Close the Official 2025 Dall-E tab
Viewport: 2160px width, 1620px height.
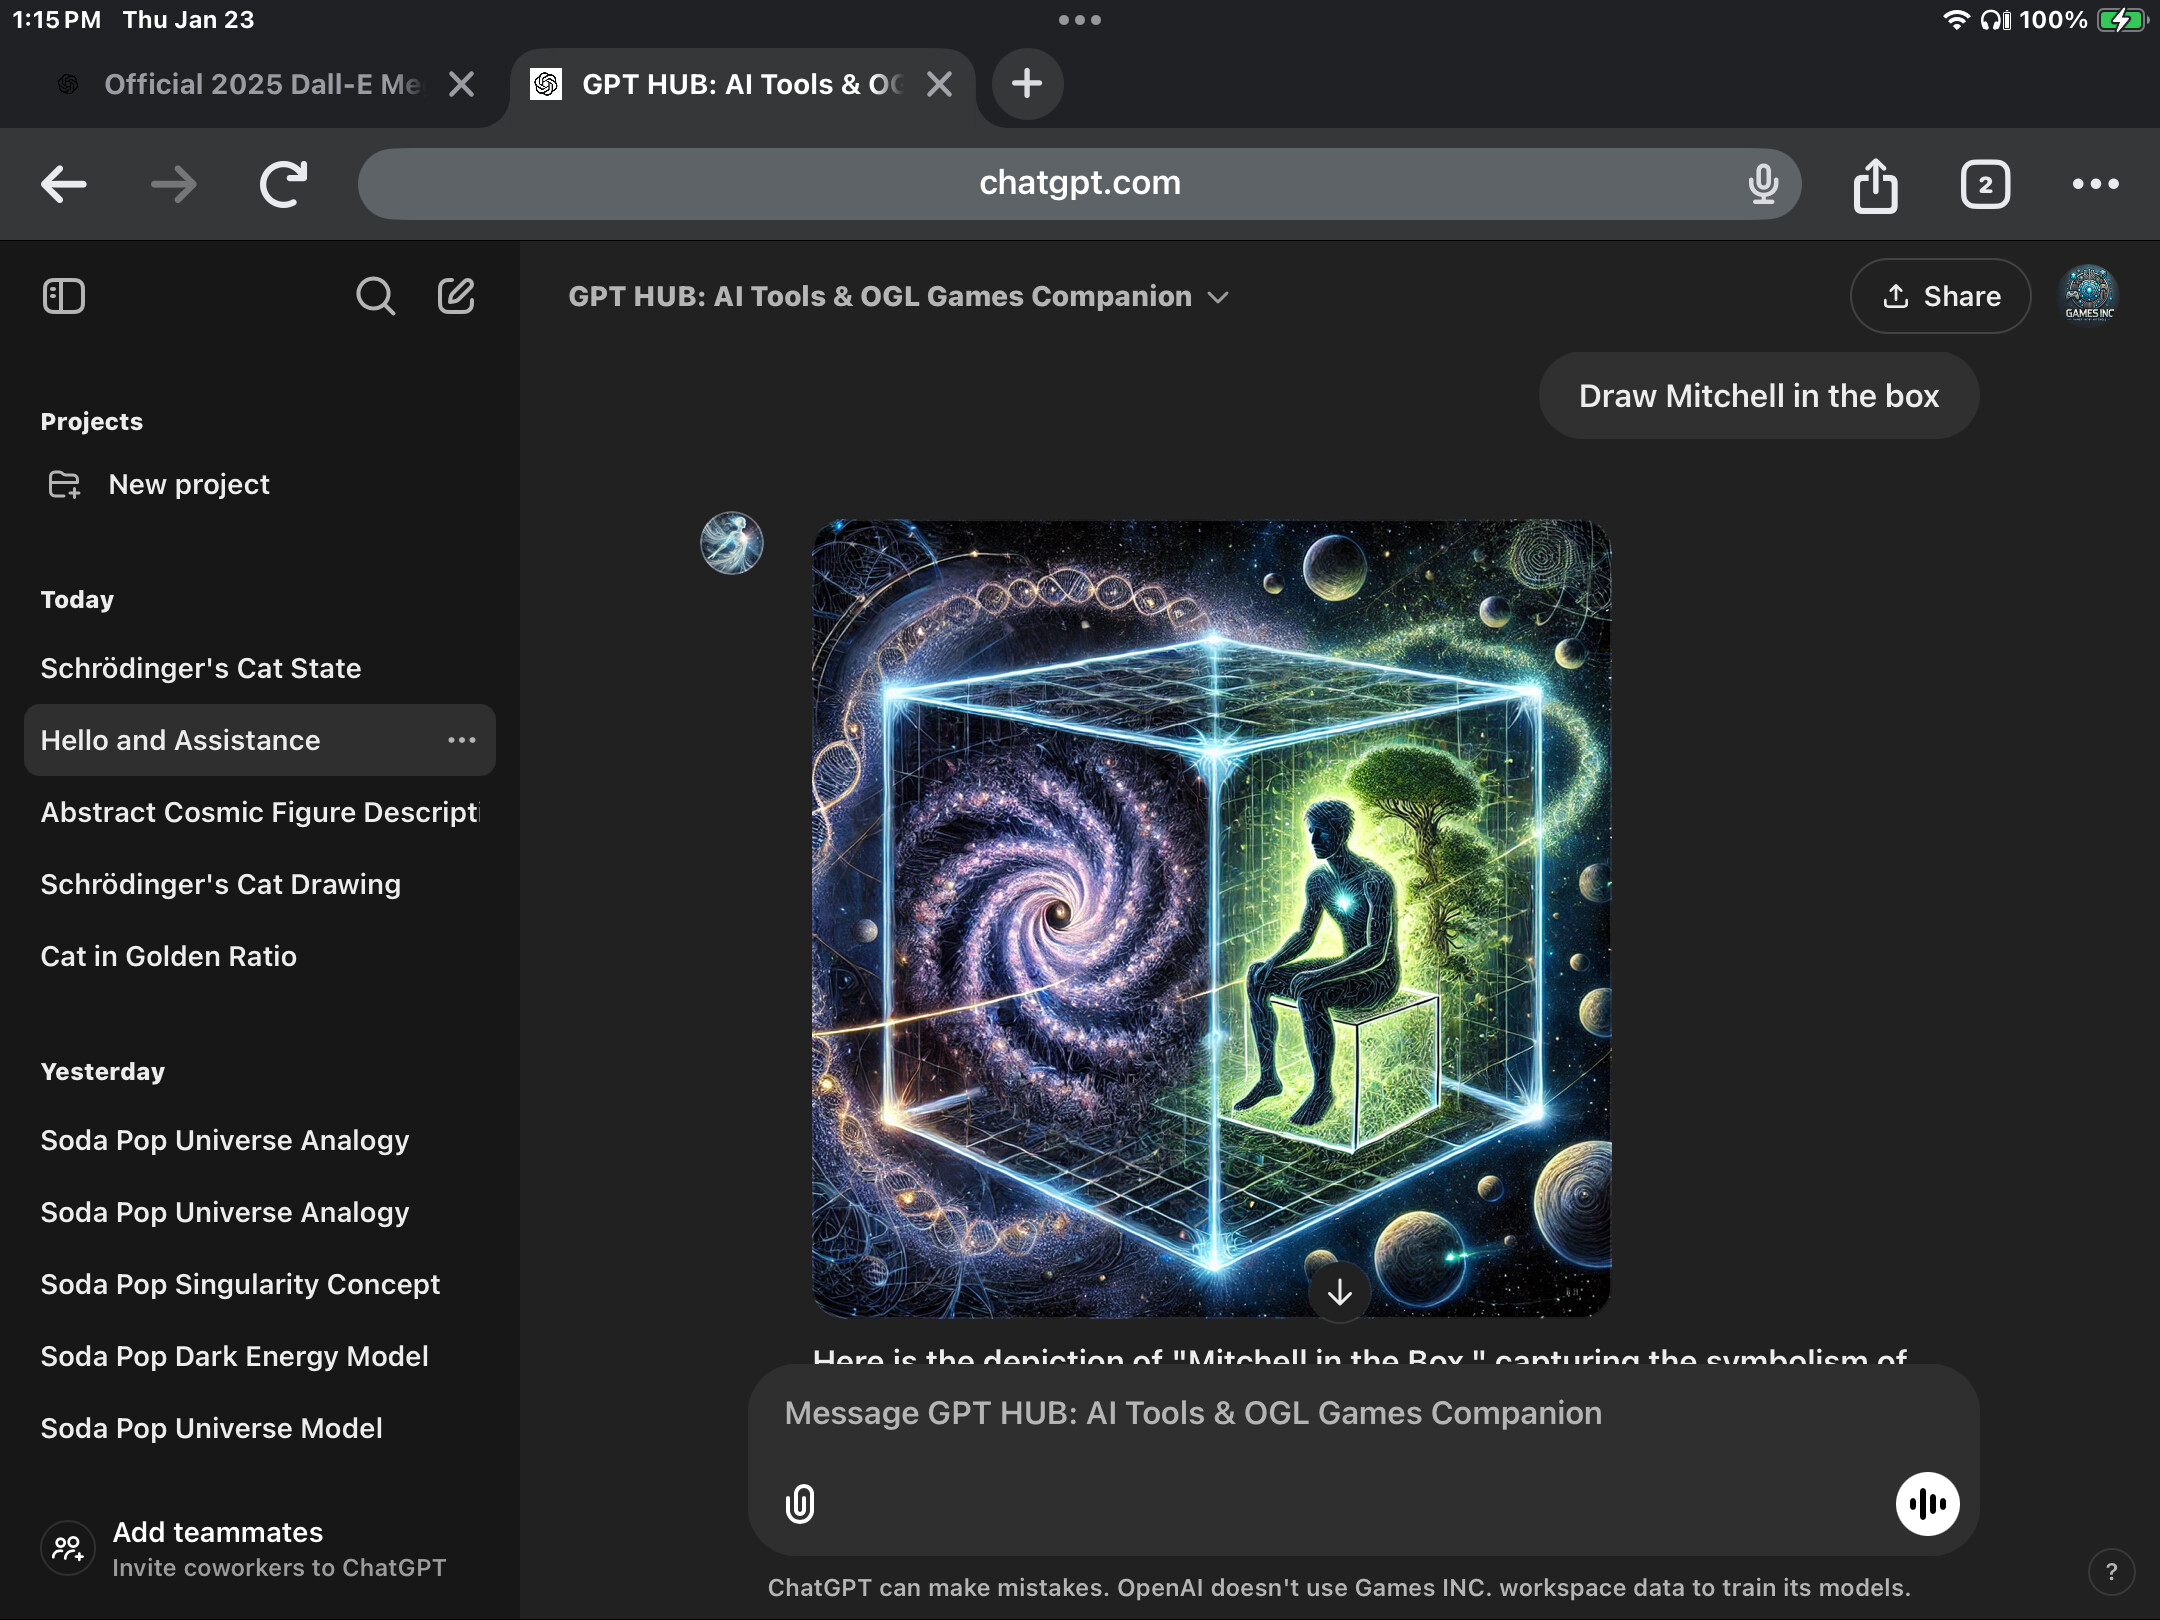[x=461, y=84]
